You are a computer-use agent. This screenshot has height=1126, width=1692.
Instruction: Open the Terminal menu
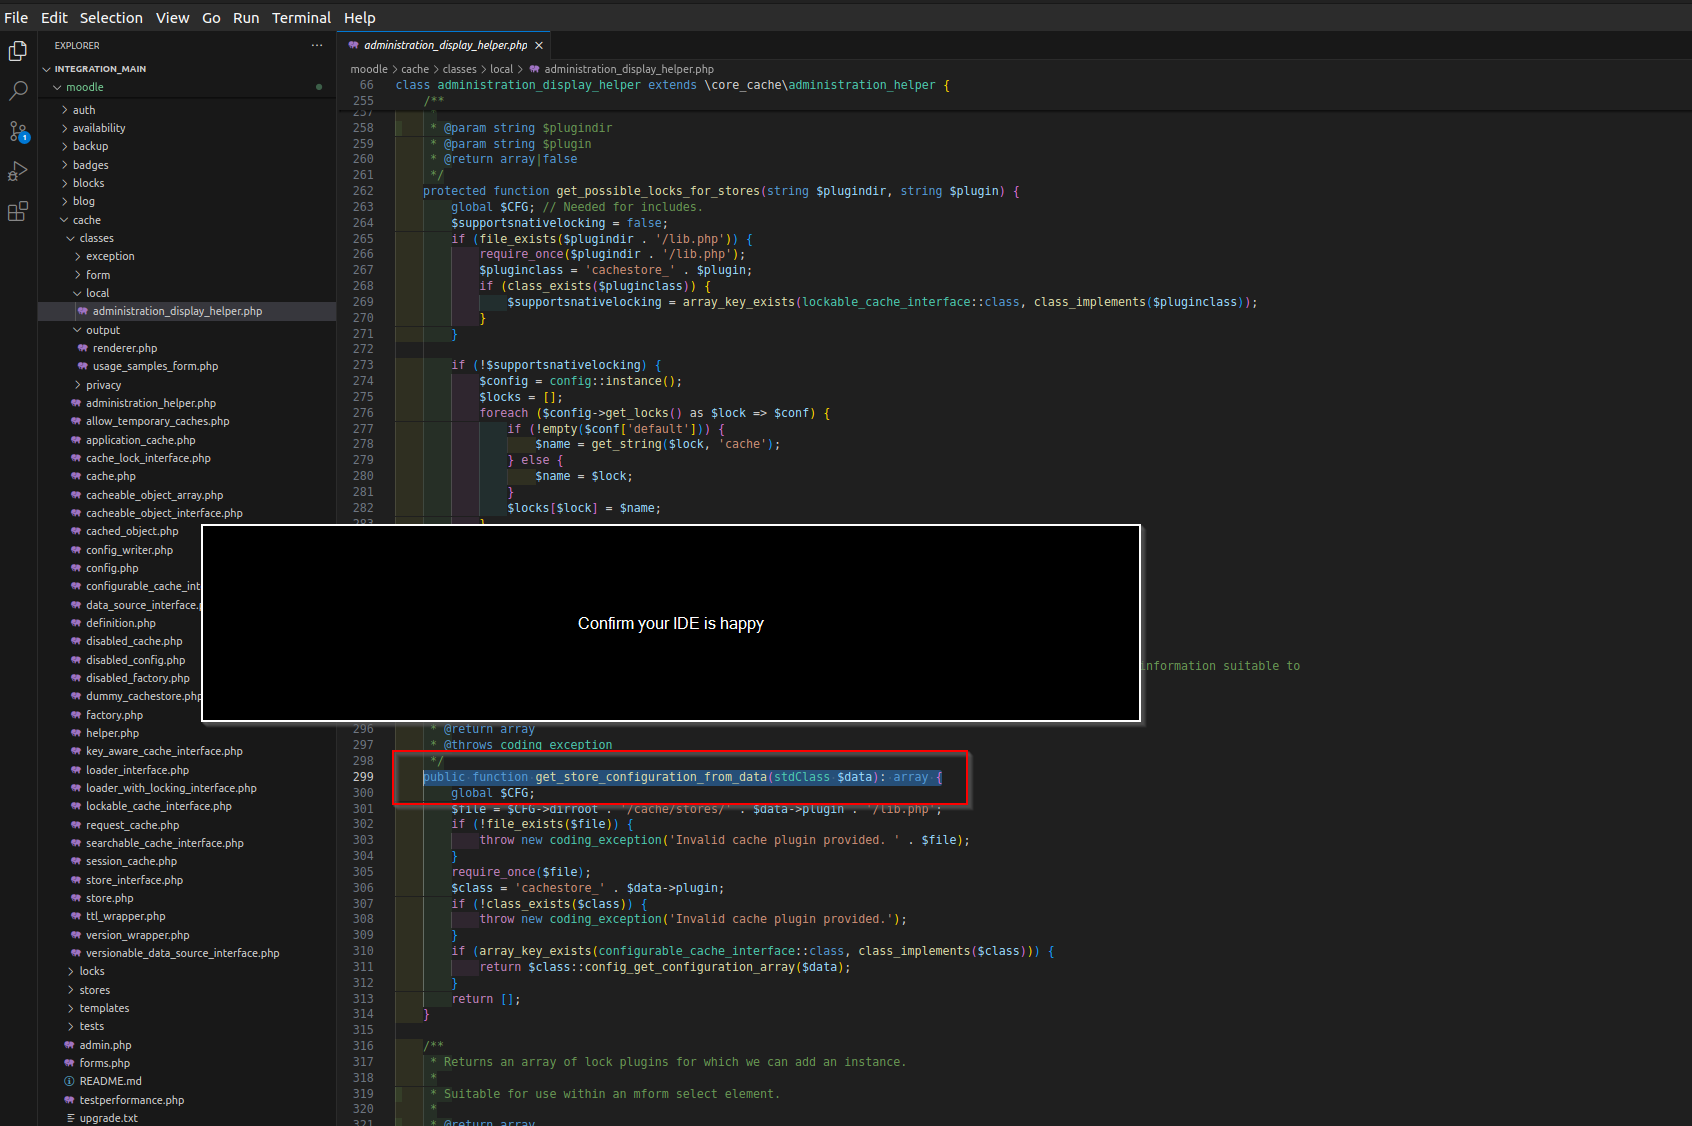click(x=301, y=17)
